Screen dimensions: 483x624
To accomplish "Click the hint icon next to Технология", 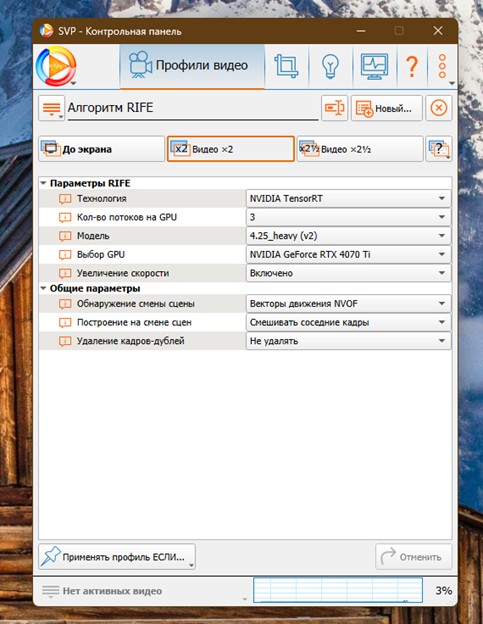I will tap(65, 199).
